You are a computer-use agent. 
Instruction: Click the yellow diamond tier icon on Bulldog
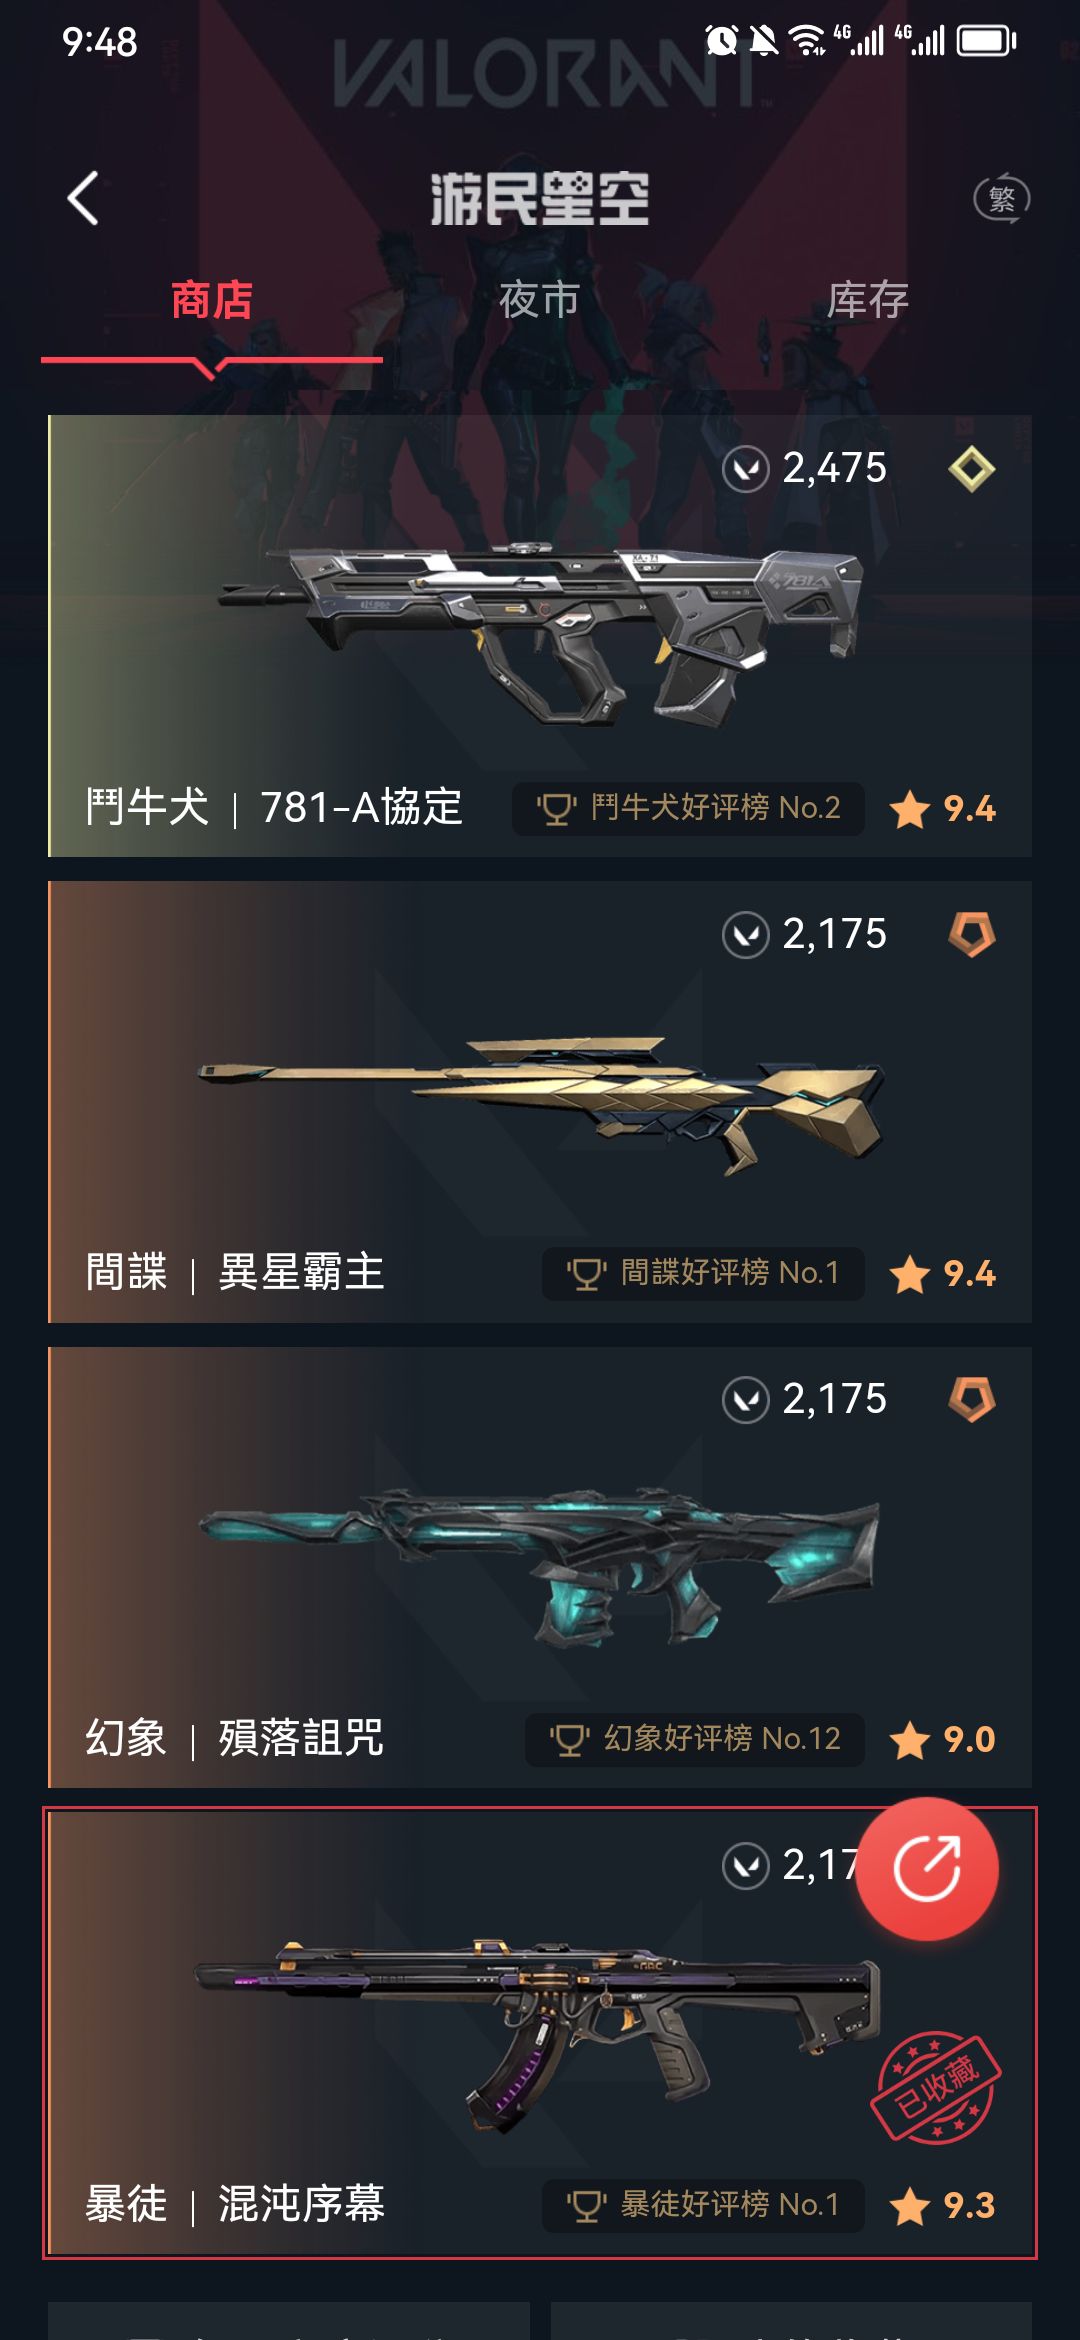point(972,468)
